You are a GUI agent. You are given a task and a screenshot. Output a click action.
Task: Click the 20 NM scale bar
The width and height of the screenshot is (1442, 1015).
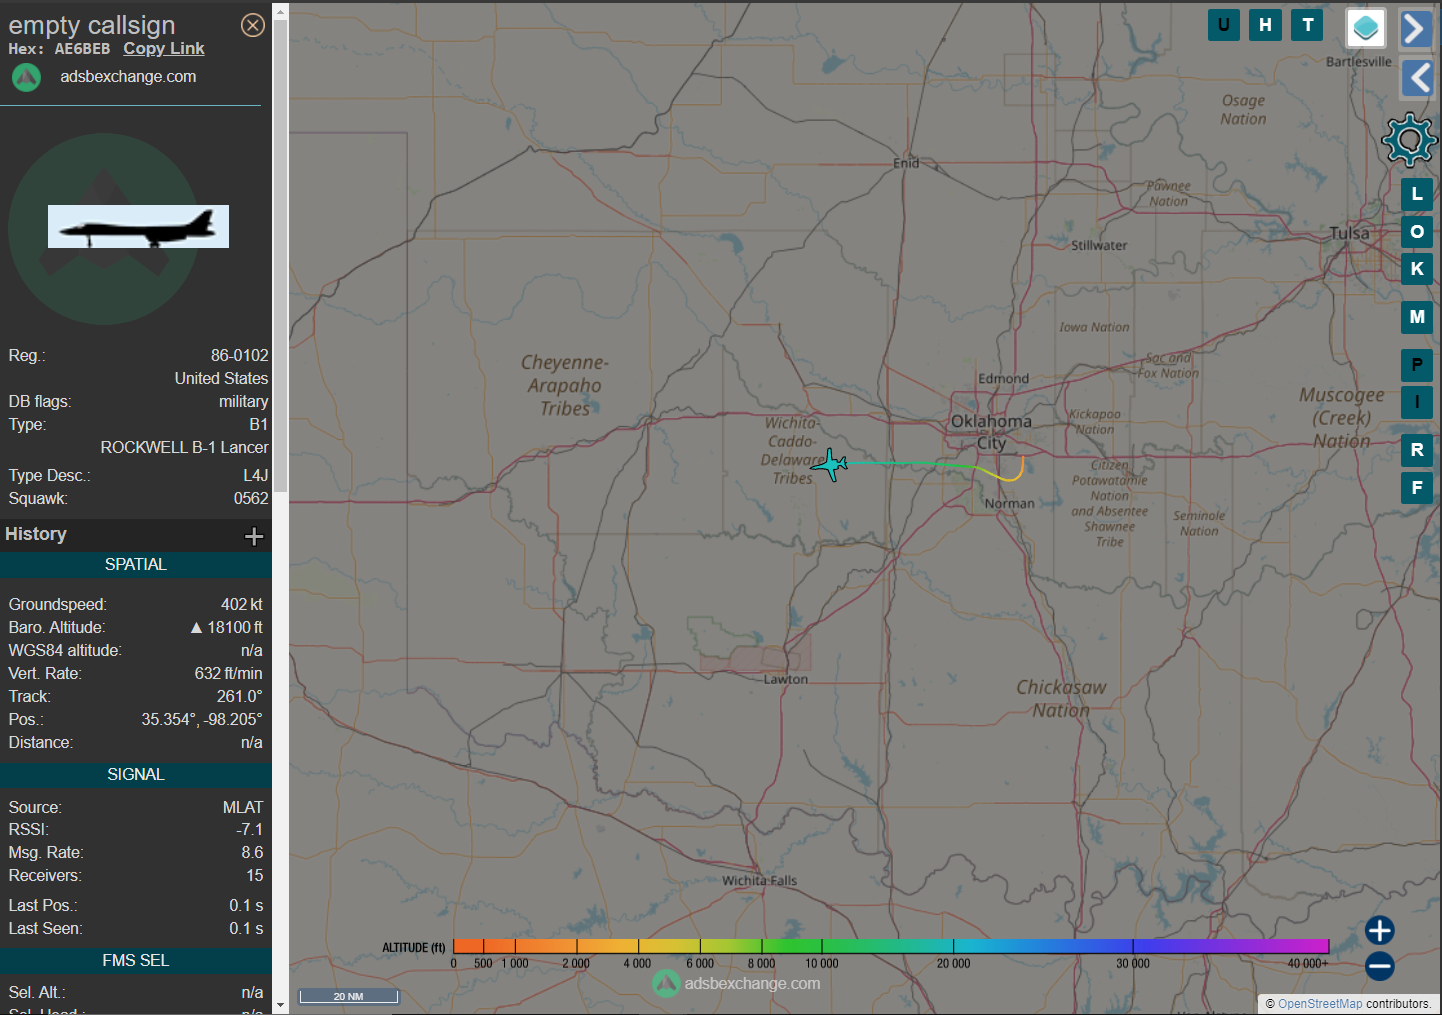coord(349,996)
